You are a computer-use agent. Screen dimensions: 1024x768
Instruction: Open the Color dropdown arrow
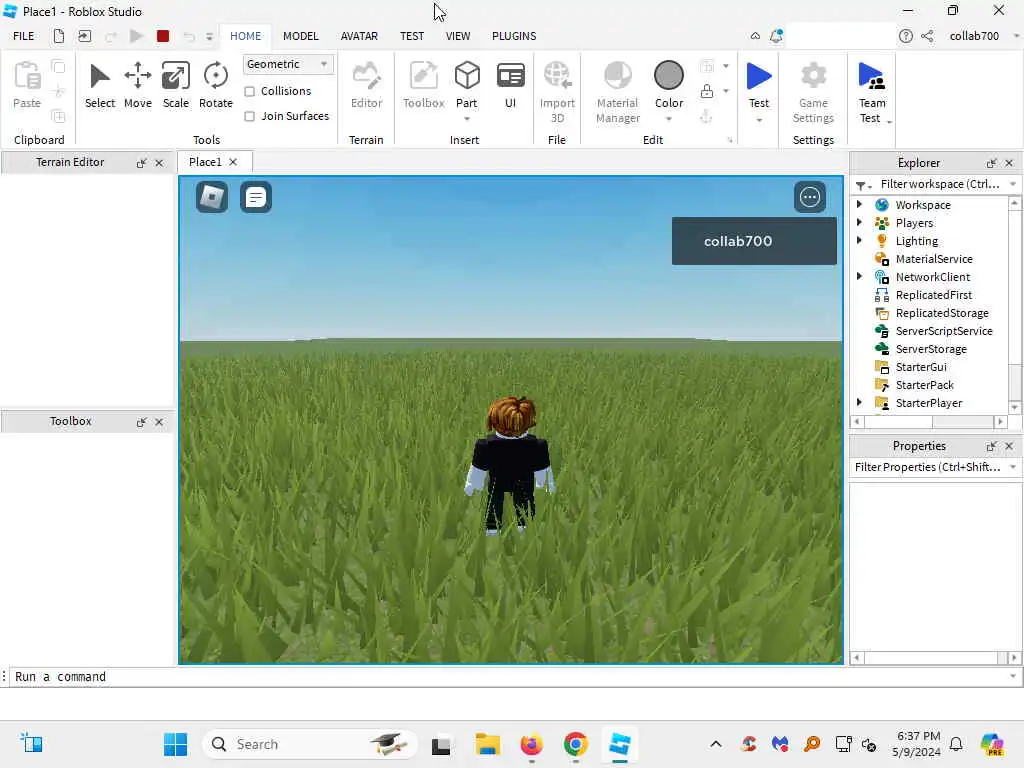(x=669, y=119)
